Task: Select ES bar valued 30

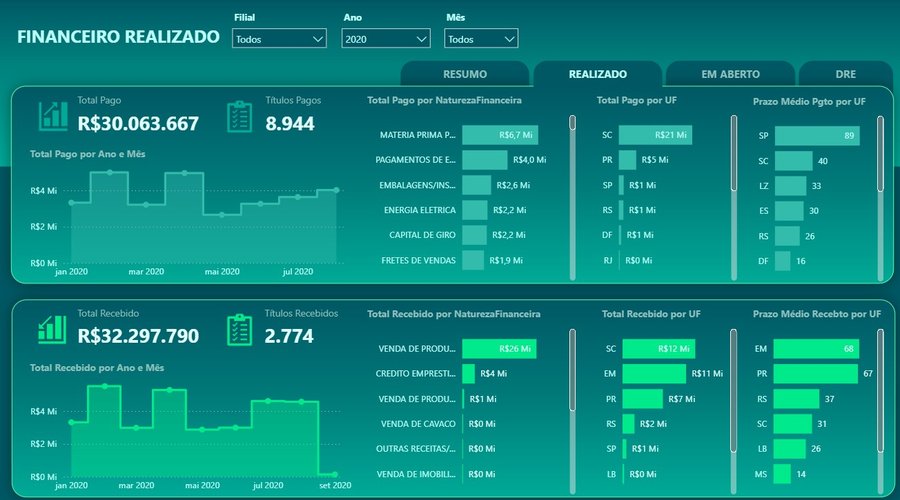Action: (789, 211)
